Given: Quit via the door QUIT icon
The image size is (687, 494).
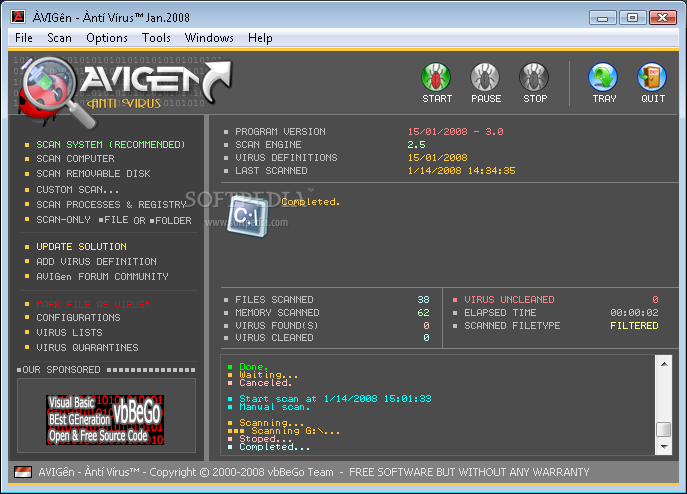Looking at the screenshot, I should coord(652,77).
